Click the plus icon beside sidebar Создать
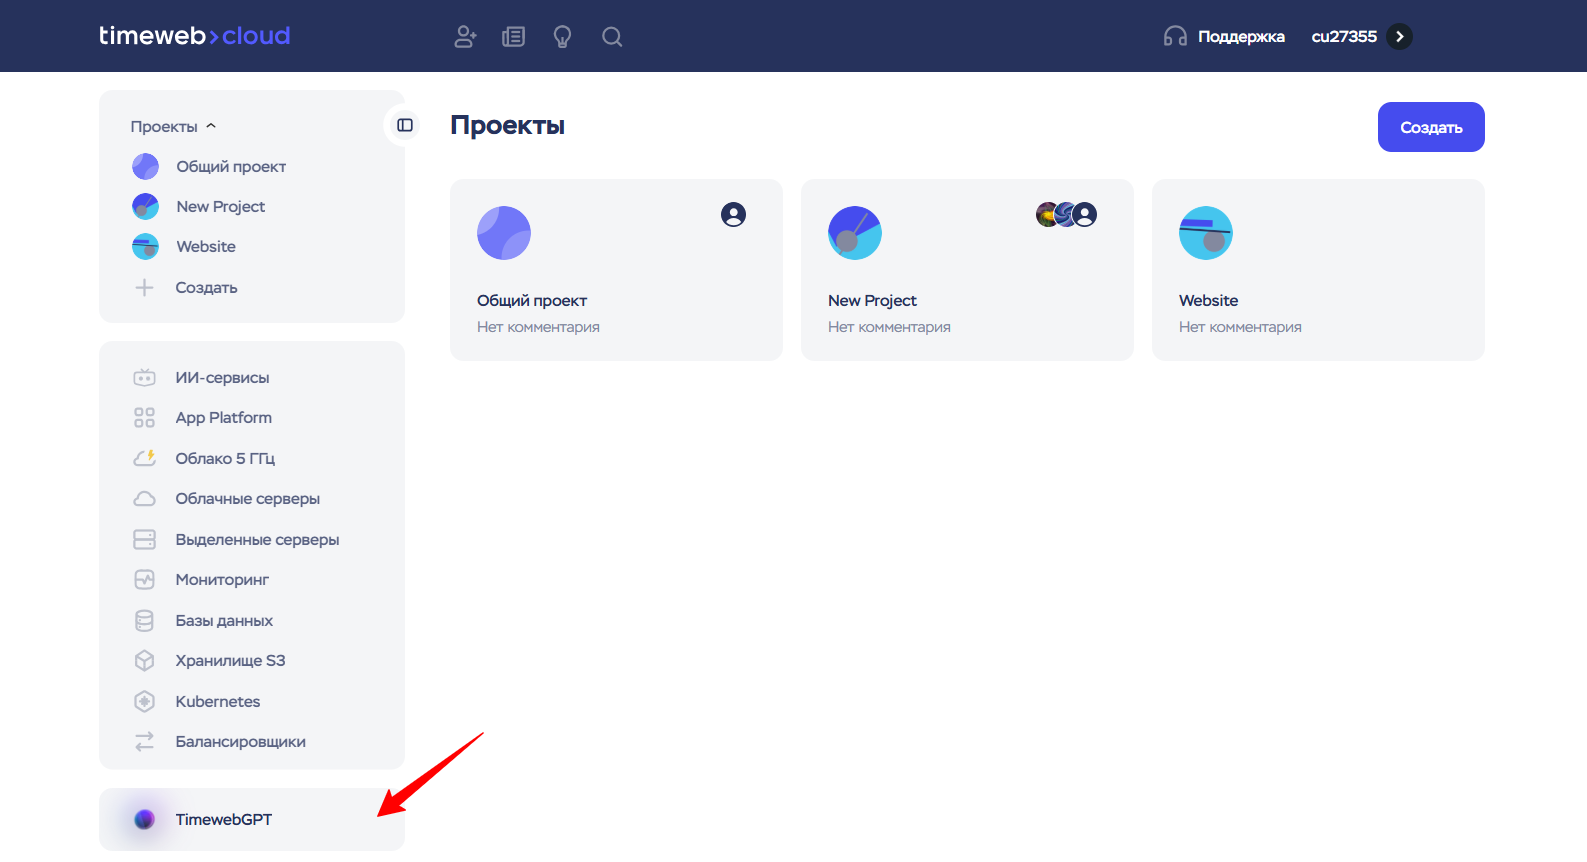The width and height of the screenshot is (1587, 862). pyautogui.click(x=145, y=287)
